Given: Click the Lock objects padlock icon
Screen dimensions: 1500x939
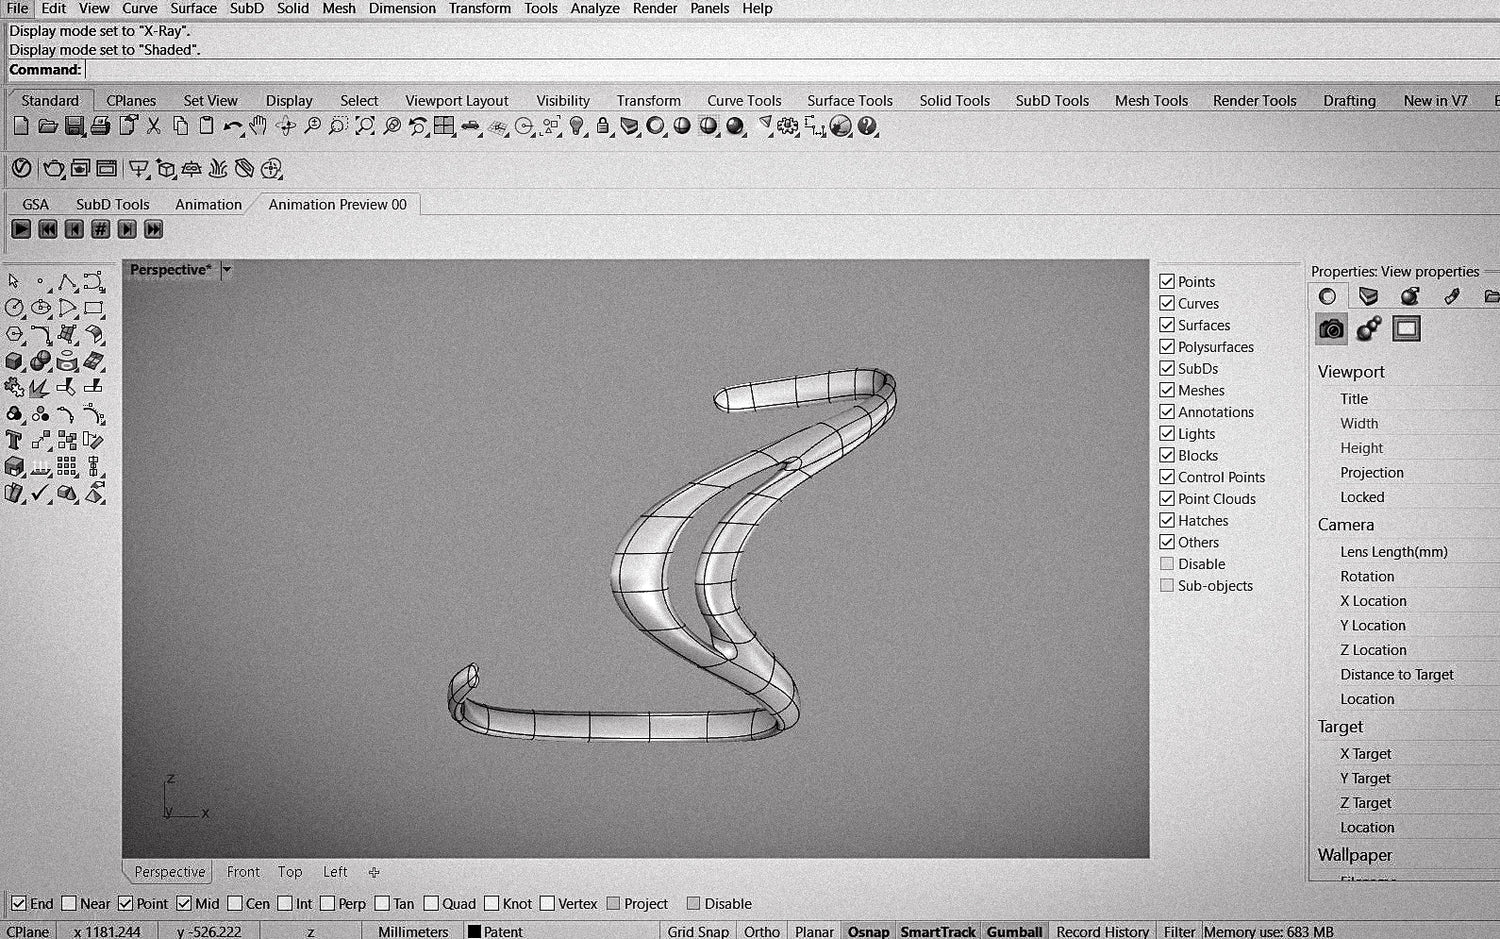Looking at the screenshot, I should [603, 126].
